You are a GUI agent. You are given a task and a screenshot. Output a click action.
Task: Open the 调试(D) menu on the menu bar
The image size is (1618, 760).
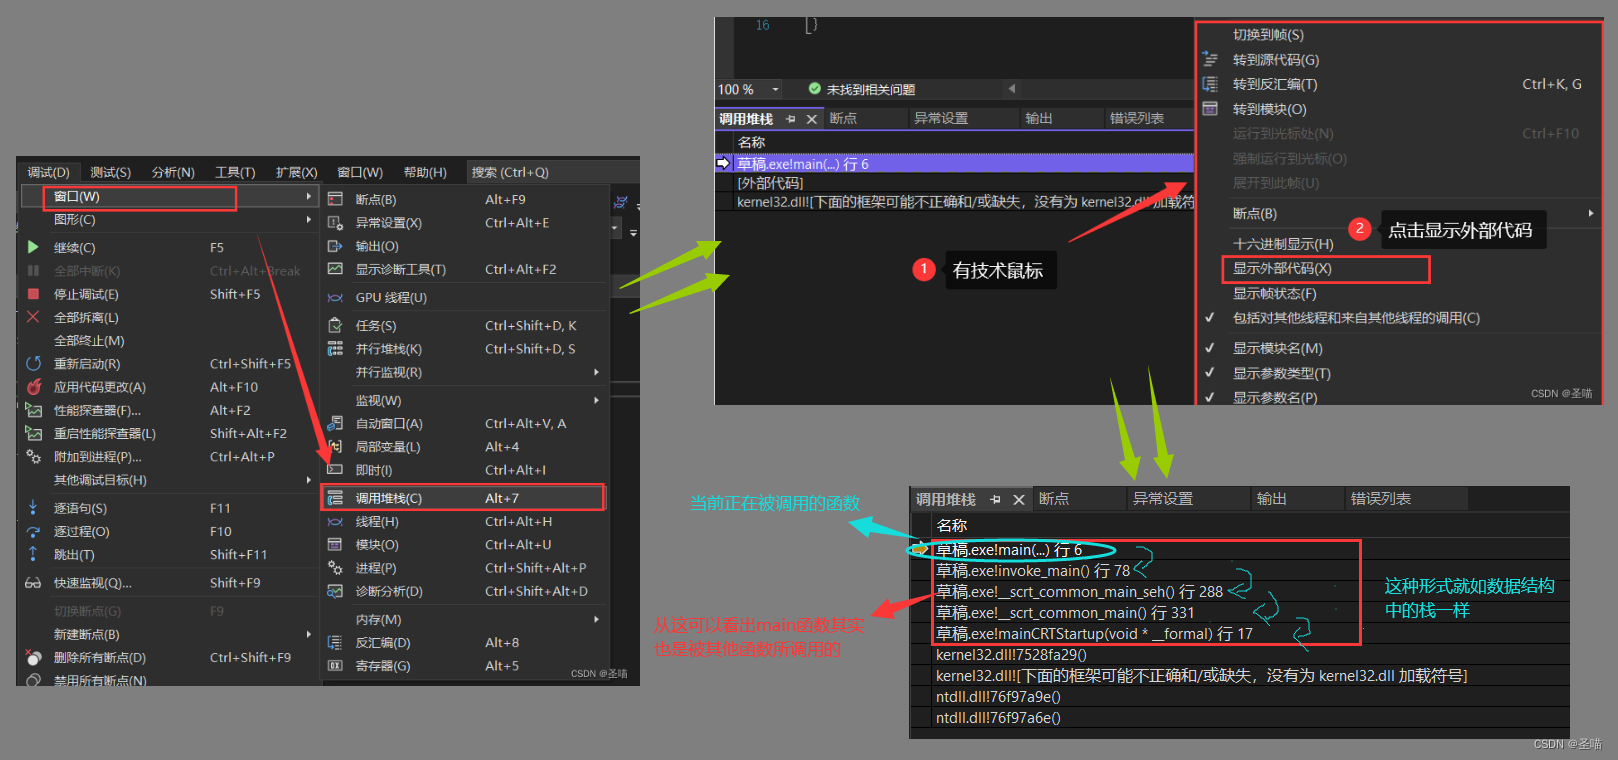pos(48,172)
